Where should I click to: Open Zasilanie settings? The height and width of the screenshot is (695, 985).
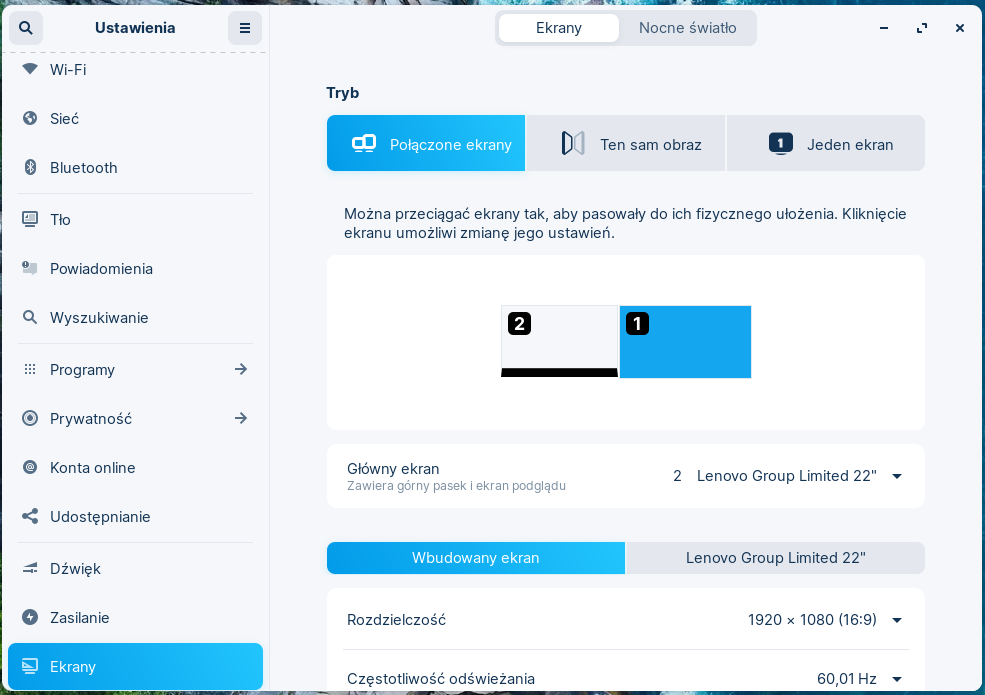[135, 618]
